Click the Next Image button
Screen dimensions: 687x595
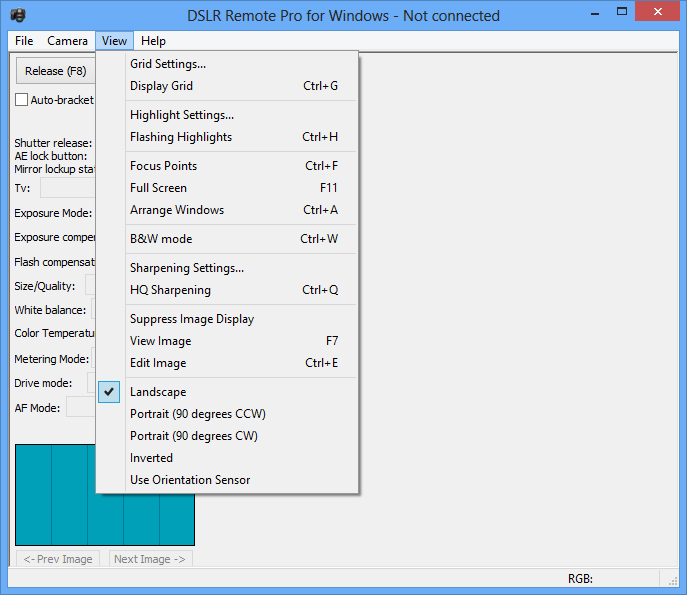150,559
